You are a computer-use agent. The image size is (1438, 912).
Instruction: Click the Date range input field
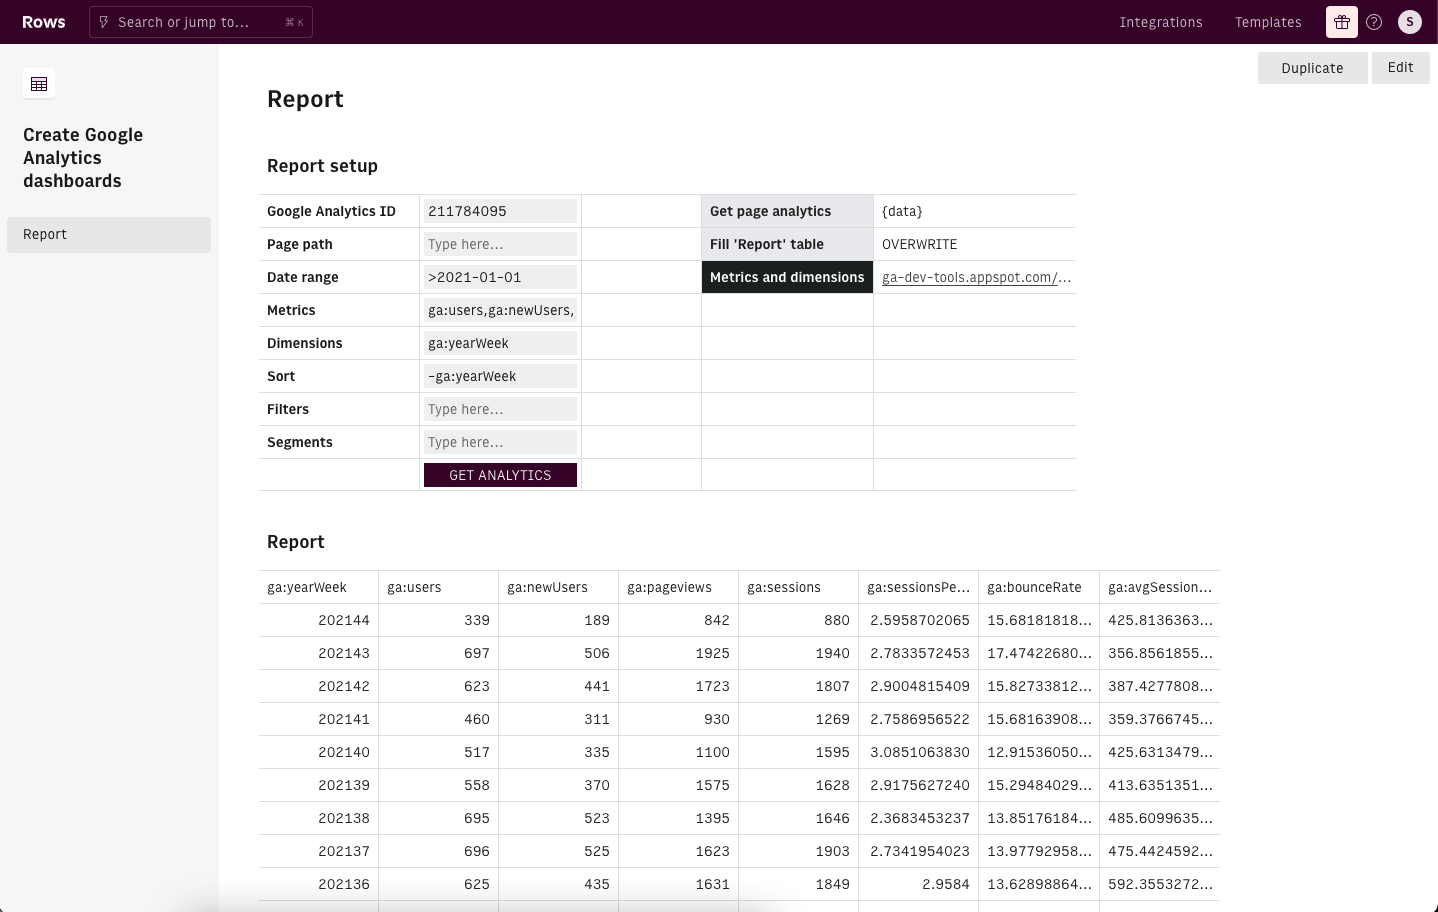(x=500, y=277)
